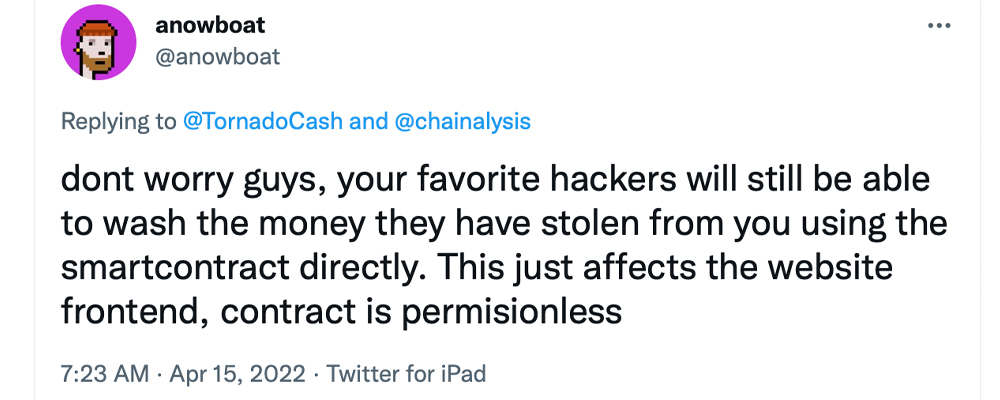Open the 'Twitter for iPad' source link
Screen dimensions: 1000x400
pyautogui.click(x=406, y=373)
